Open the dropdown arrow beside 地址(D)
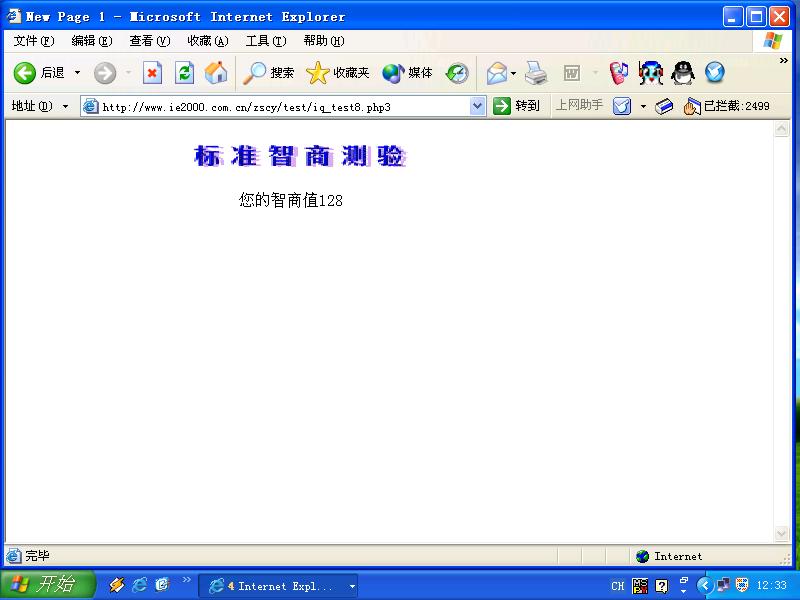 (x=65, y=107)
